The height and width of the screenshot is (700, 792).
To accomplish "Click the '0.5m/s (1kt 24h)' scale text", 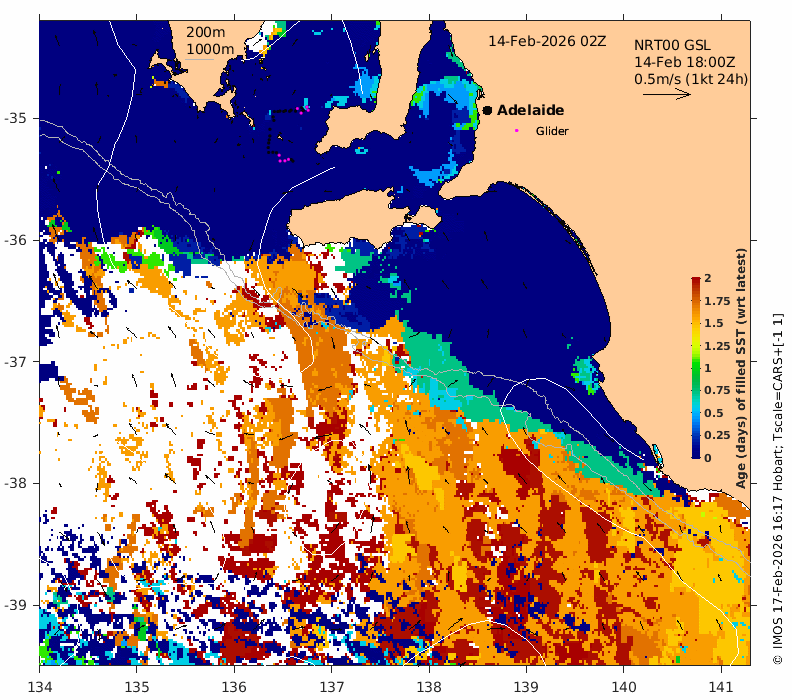I will [x=691, y=79].
